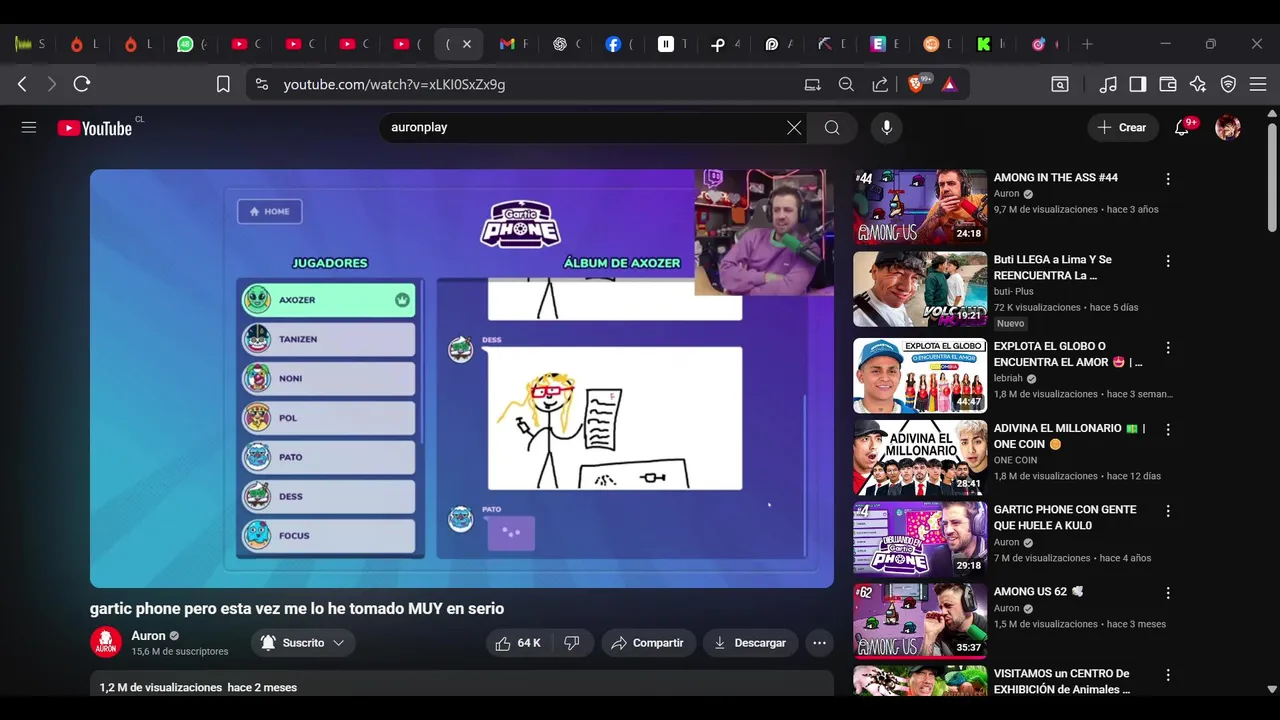Viewport: 1280px width, 720px height.
Task: Click the video player to pause
Action: click(462, 378)
